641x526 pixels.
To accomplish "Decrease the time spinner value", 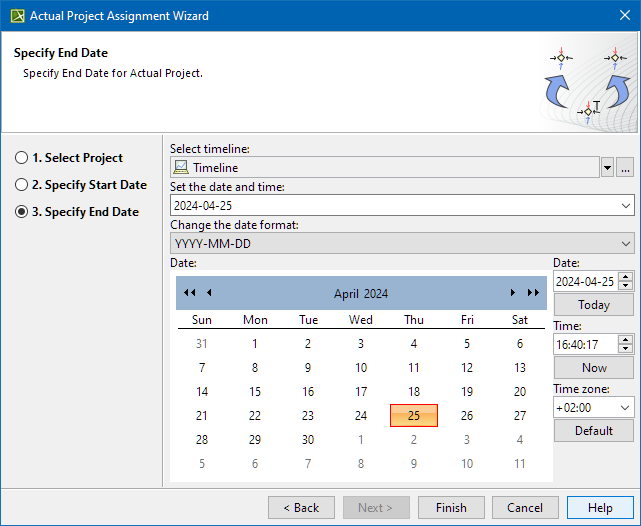I will point(626,349).
